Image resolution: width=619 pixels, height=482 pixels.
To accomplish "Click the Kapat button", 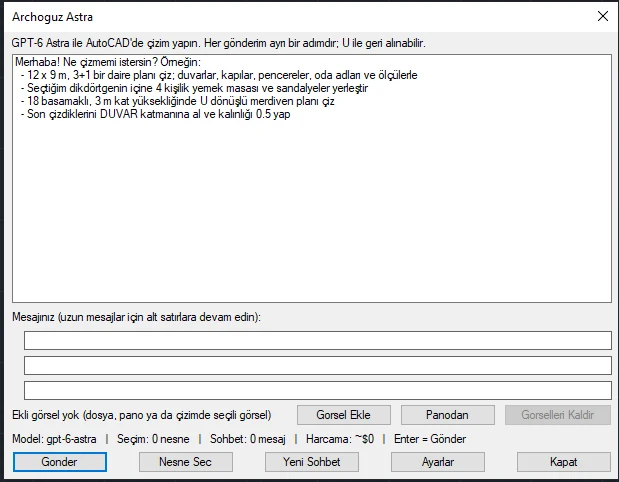I will tap(564, 462).
